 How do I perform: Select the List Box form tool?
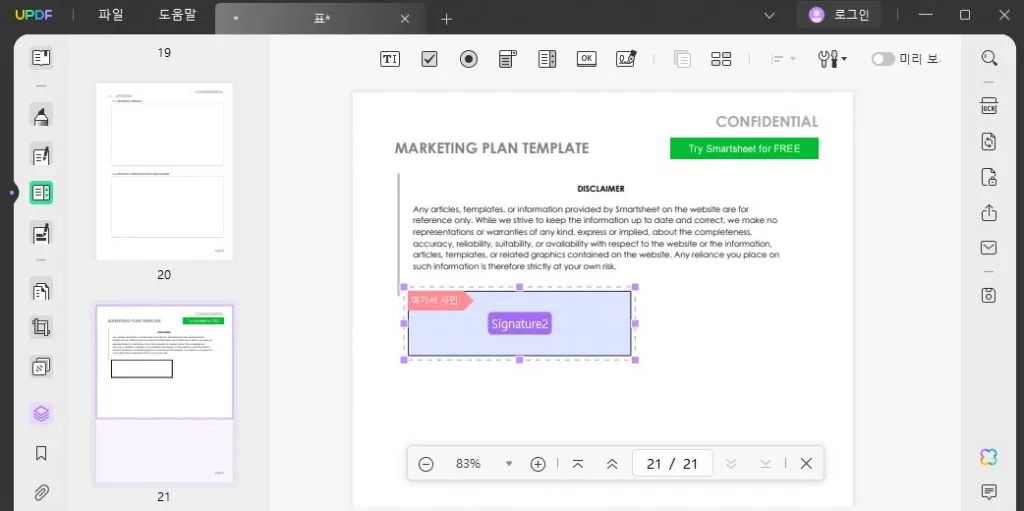coord(547,59)
